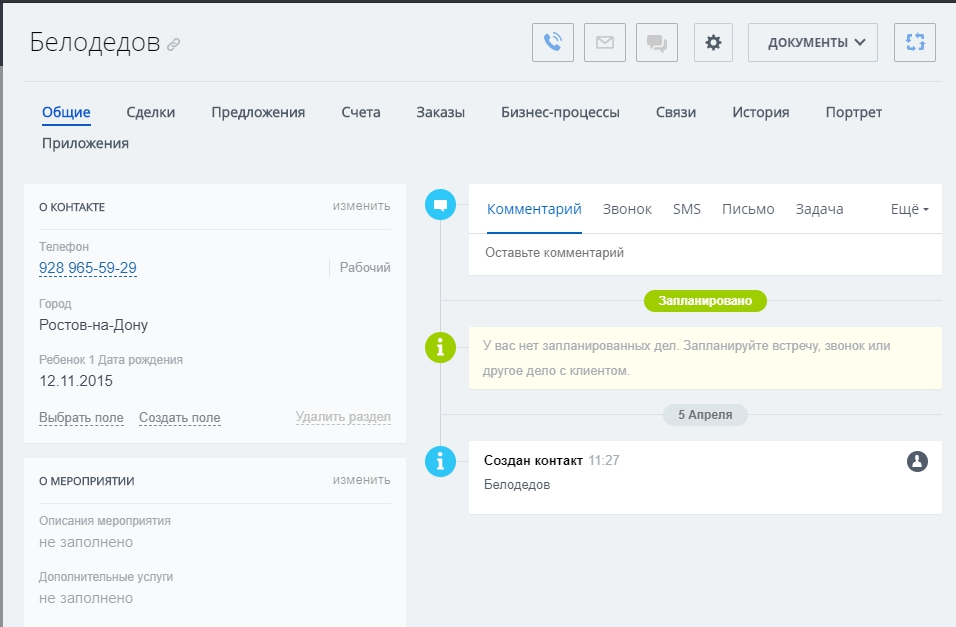Open settings with the gear icon
The image size is (956, 627).
(x=713, y=43)
